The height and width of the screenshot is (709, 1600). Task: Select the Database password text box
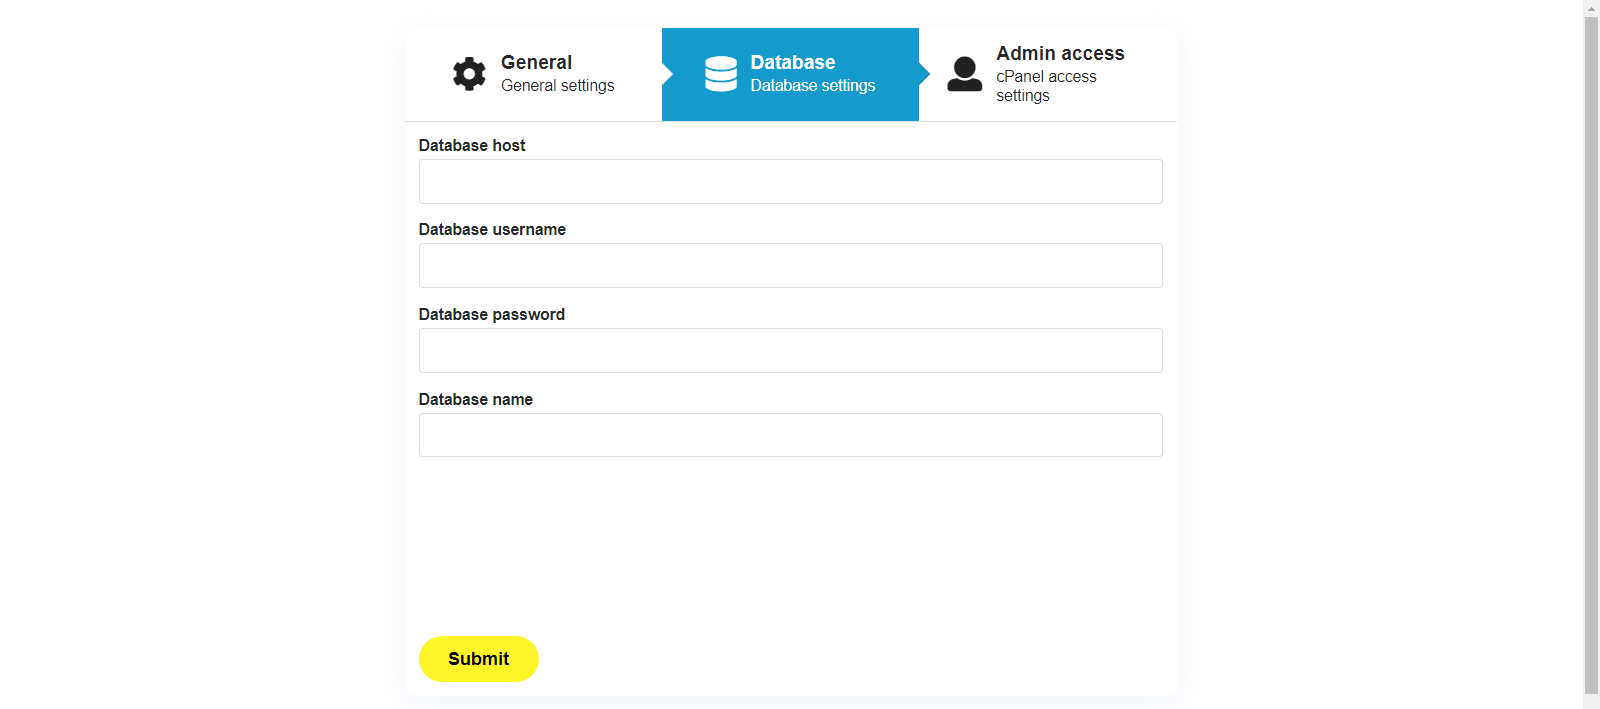click(x=790, y=351)
